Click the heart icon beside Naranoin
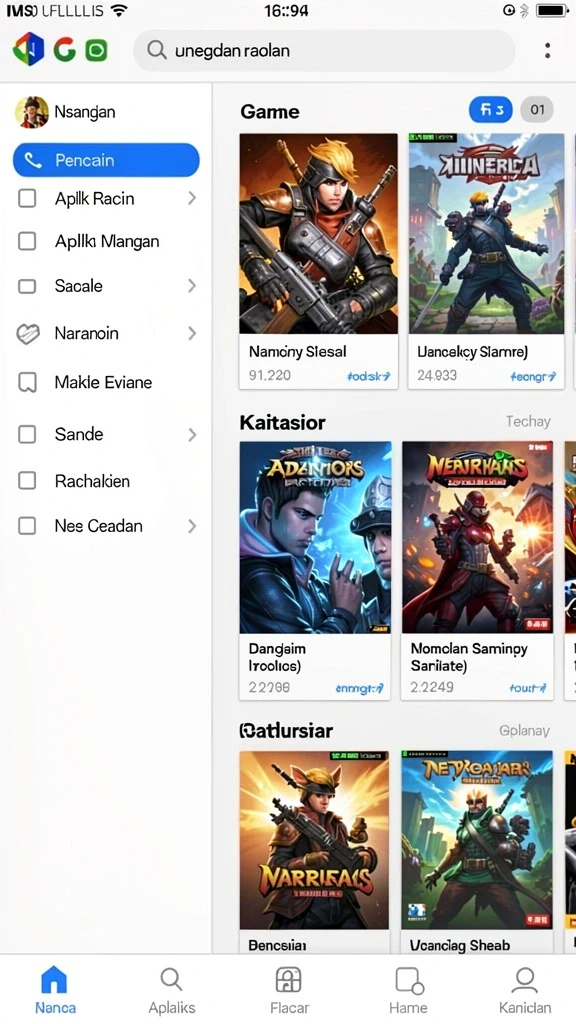The height and width of the screenshot is (1024, 576). (x=27, y=334)
